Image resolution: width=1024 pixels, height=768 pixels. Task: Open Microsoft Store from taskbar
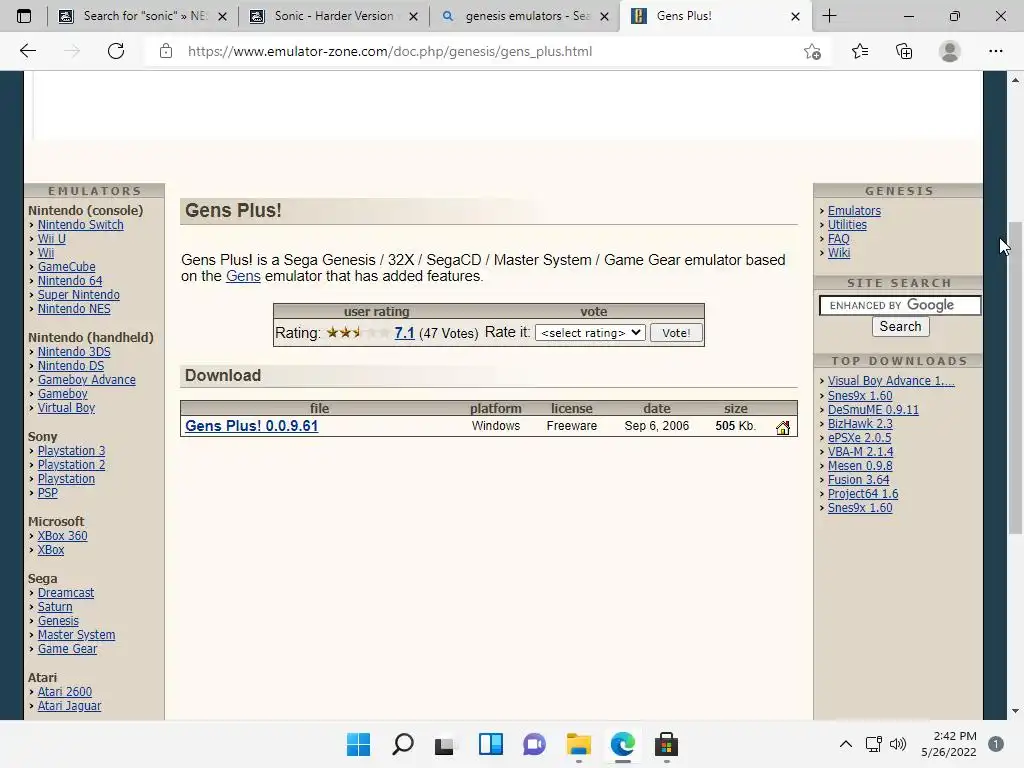(666, 744)
